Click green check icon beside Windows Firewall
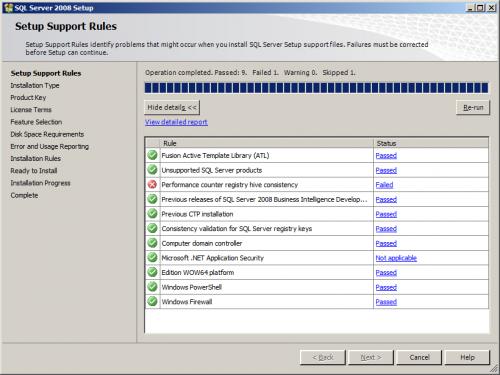The image size is (500, 375). click(x=152, y=302)
